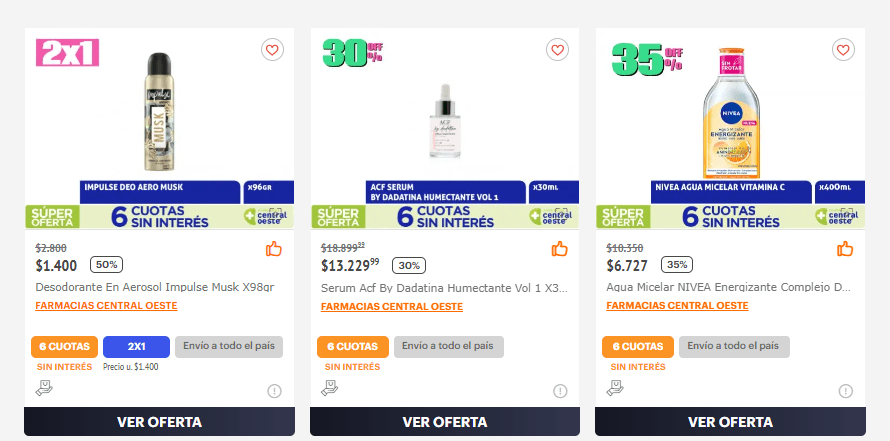Click the 6 CUOTAS tag on Impulse card
This screenshot has height=441, width=890.
click(x=64, y=347)
